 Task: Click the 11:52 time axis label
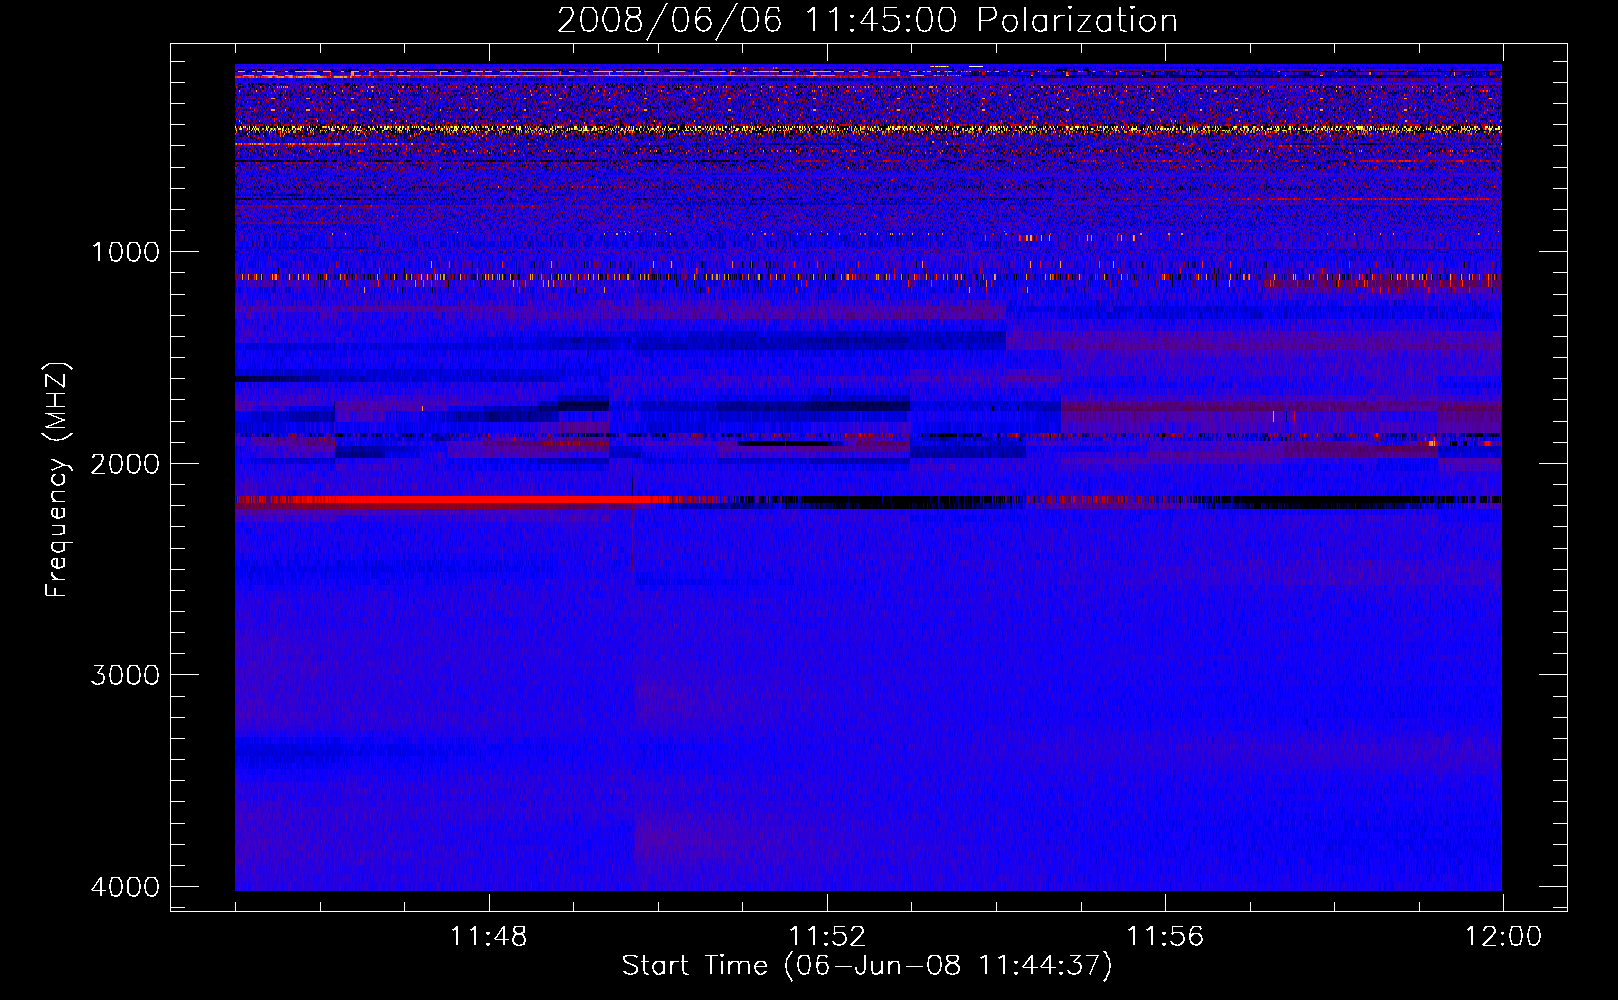click(x=826, y=937)
